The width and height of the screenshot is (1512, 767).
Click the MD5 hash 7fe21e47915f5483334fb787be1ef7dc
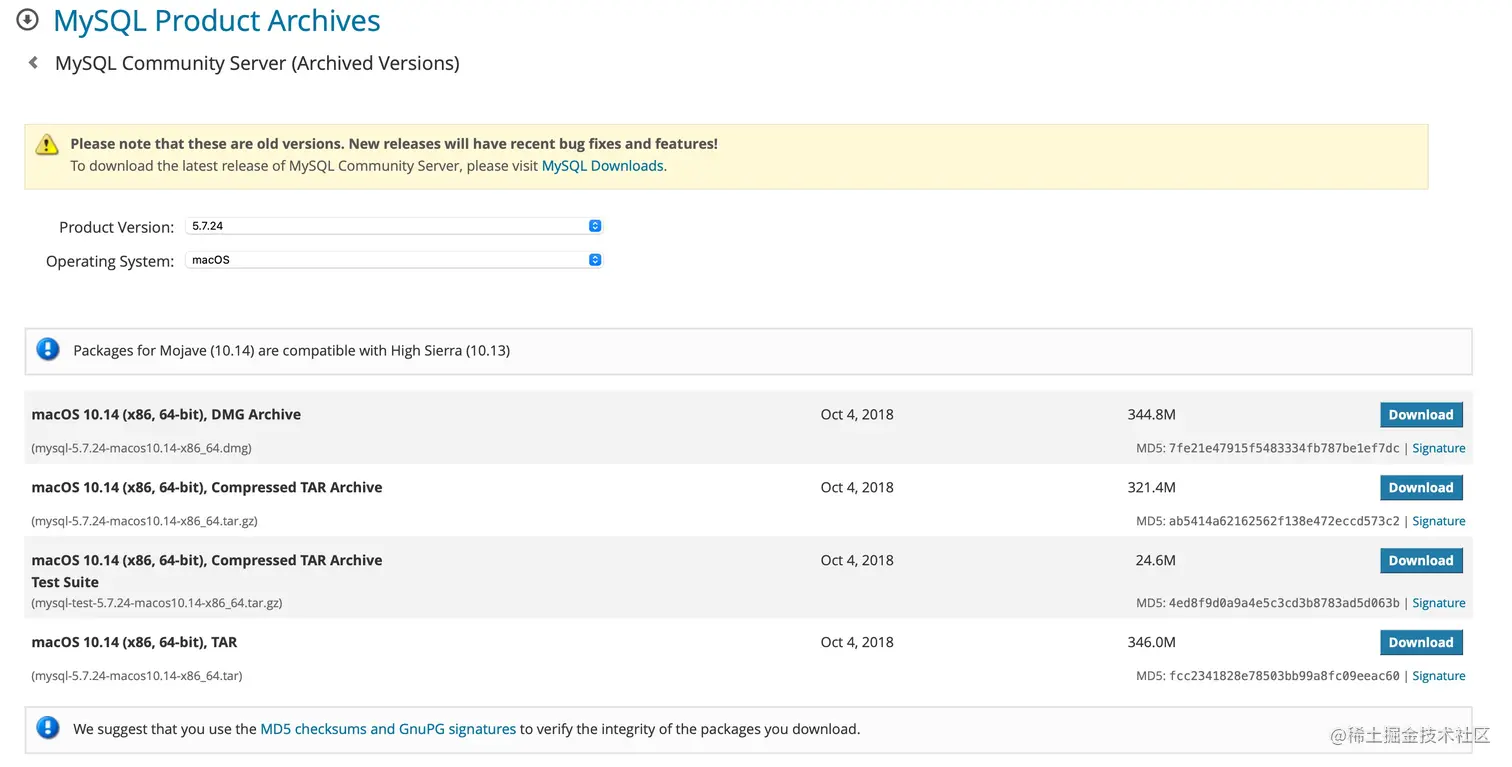coord(1284,448)
